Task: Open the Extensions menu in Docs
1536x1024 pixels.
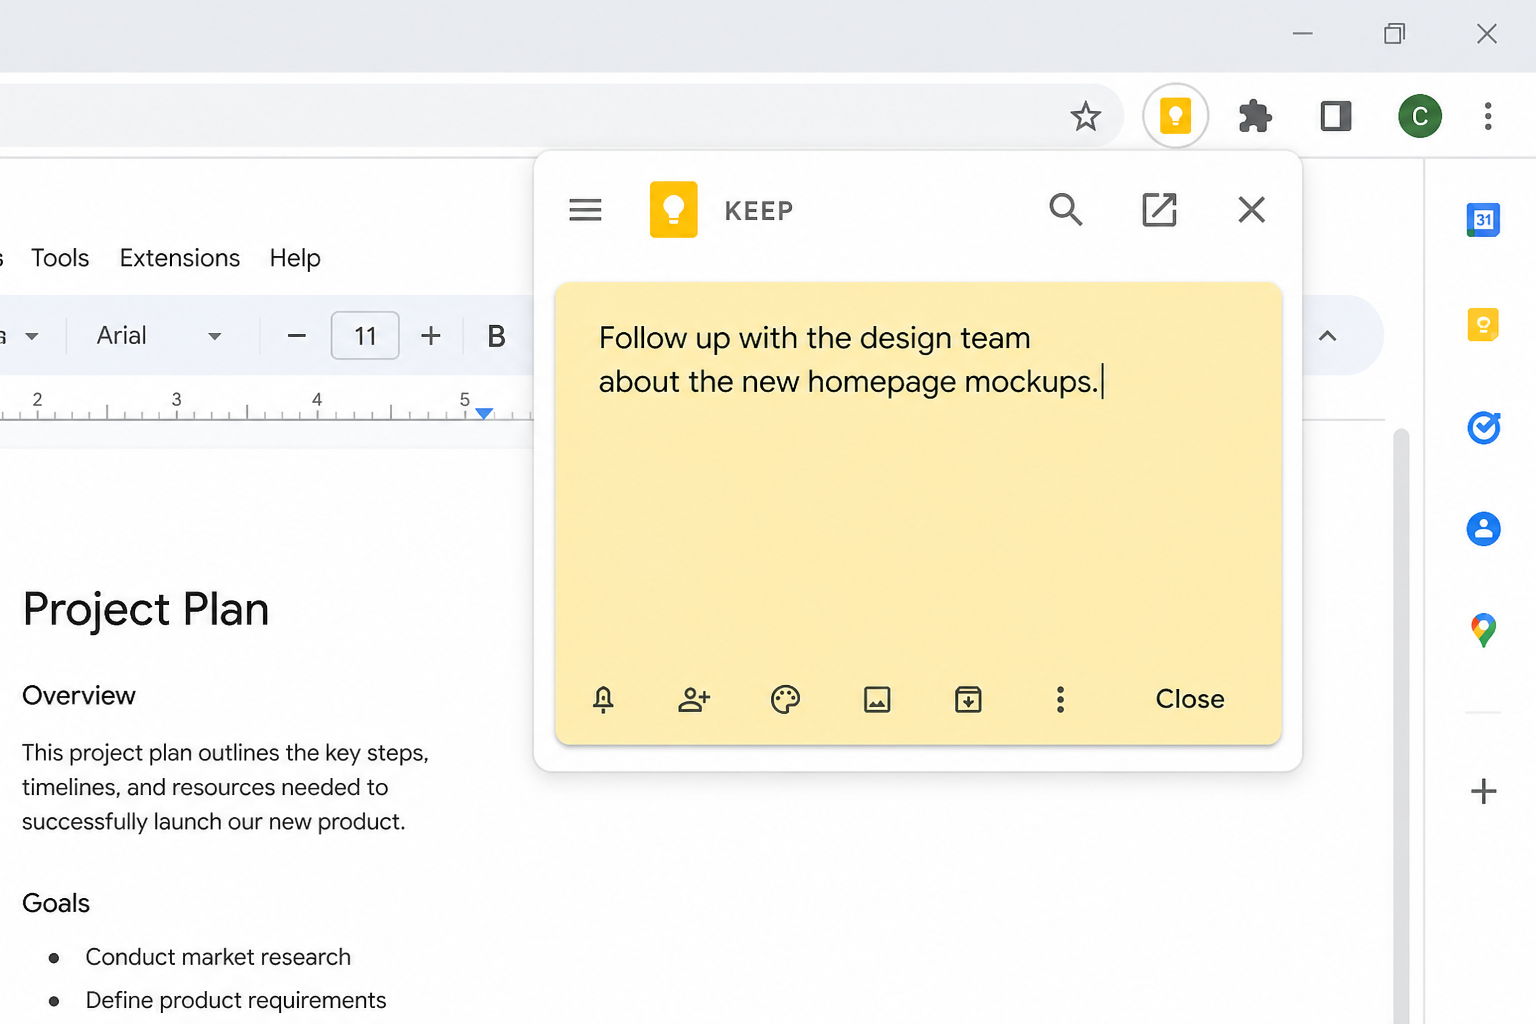Action: [180, 258]
